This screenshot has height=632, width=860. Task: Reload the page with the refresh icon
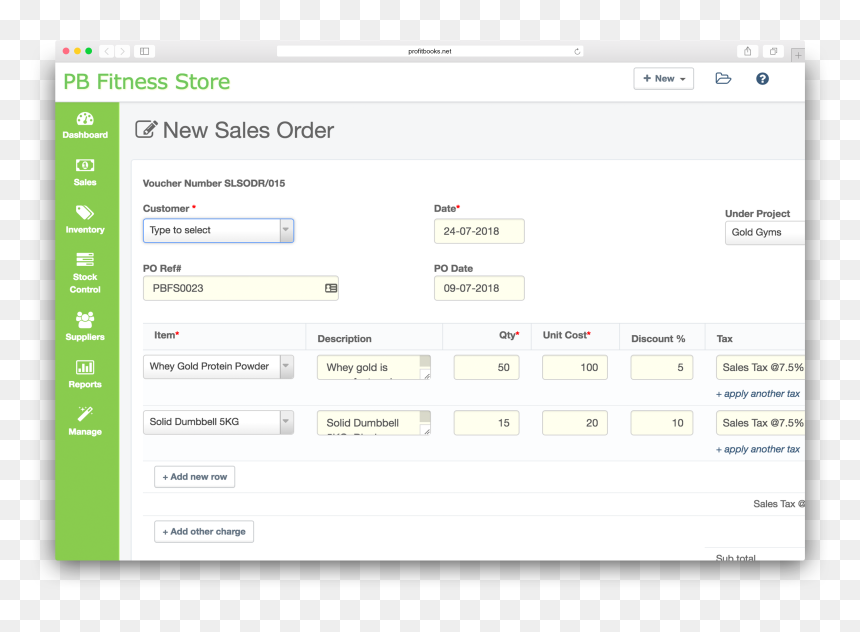coord(577,52)
